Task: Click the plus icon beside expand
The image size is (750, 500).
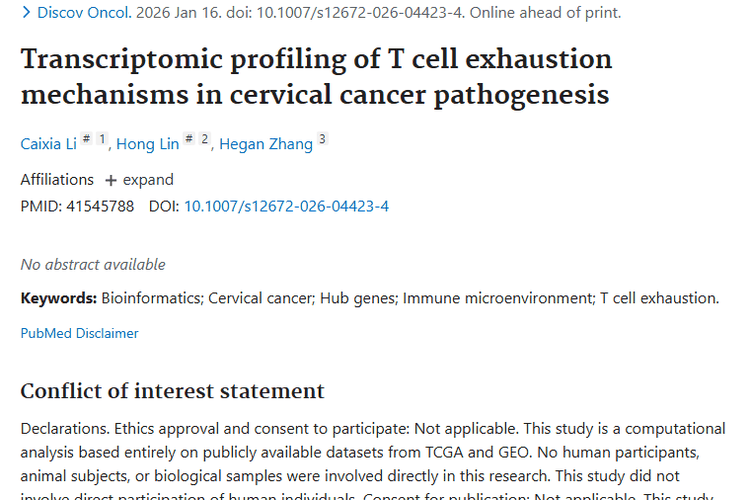Action: [x=110, y=180]
